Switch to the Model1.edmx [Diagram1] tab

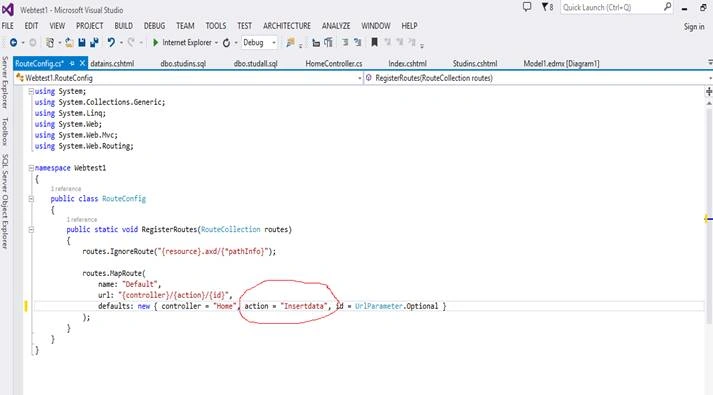pos(561,64)
